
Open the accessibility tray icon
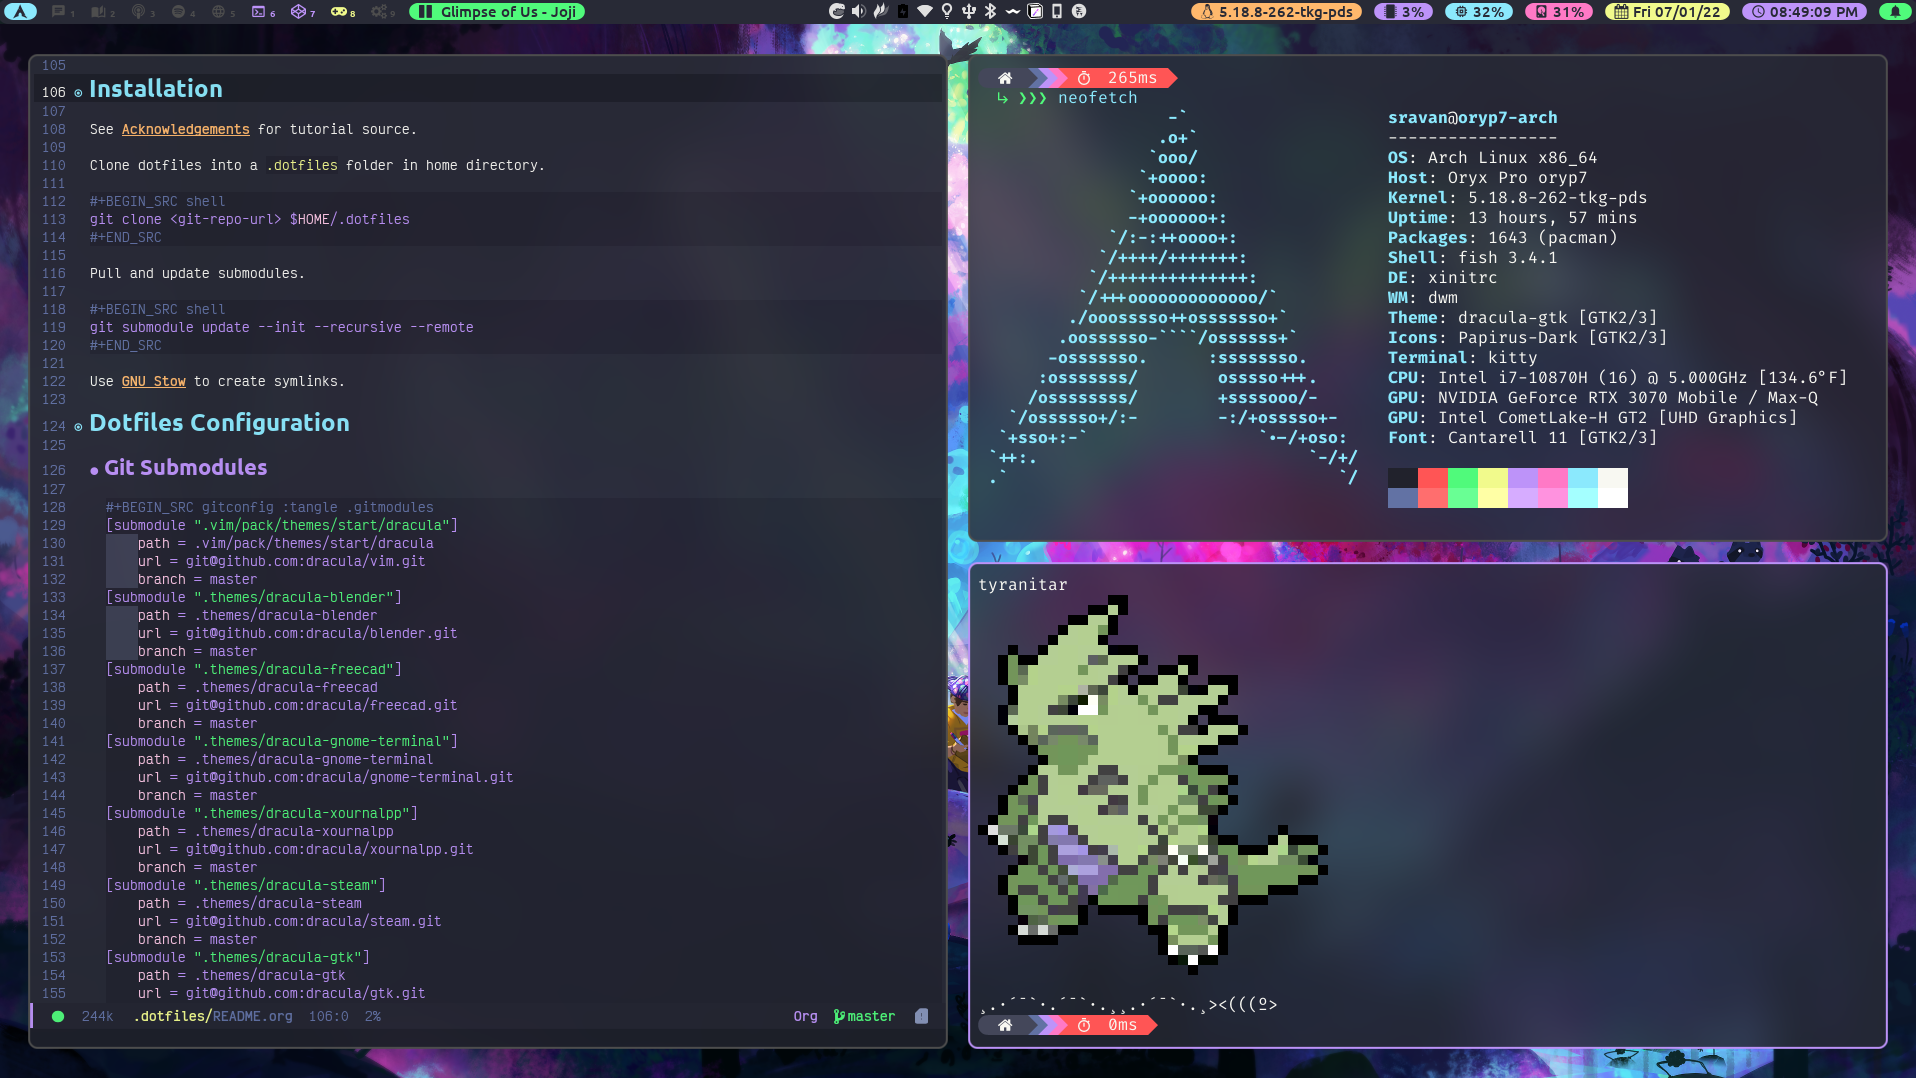[1079, 11]
